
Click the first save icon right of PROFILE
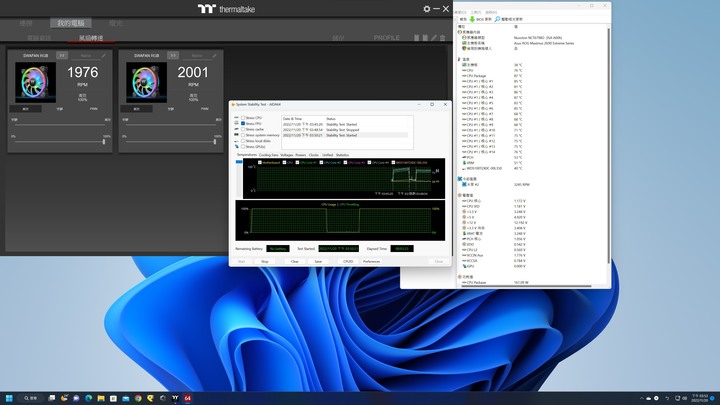point(416,38)
